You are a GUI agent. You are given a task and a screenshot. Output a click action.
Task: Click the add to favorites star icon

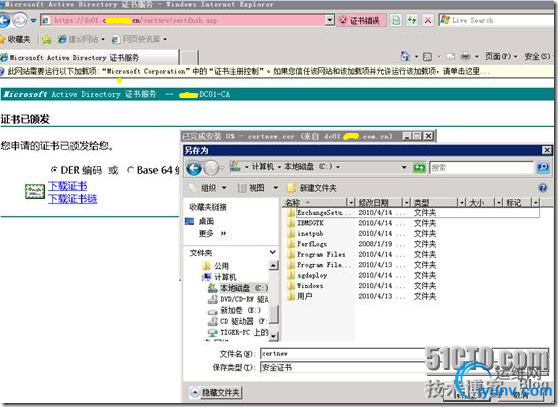(x=47, y=39)
